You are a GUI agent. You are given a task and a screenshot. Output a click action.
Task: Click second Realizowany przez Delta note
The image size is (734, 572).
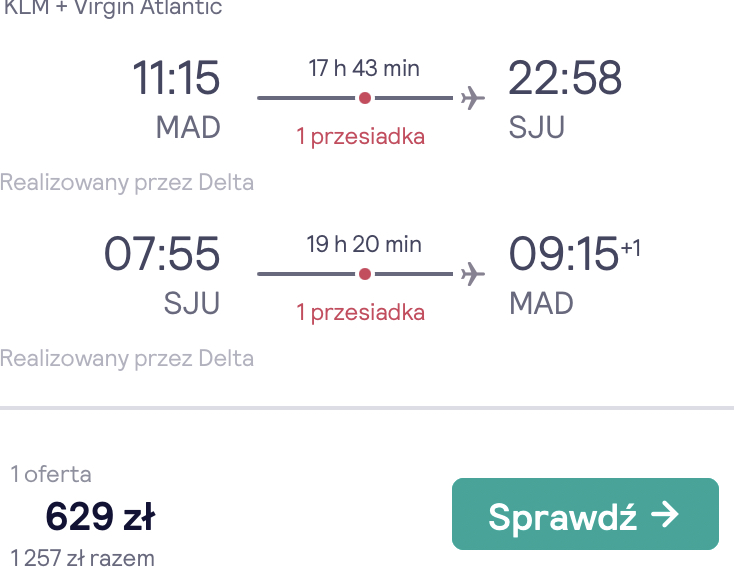[127, 359]
